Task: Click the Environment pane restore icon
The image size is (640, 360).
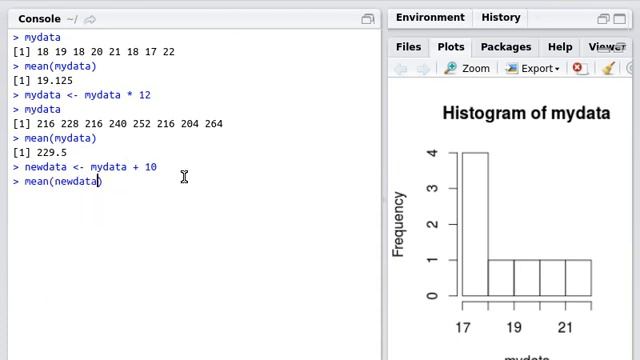Action: coord(603,19)
